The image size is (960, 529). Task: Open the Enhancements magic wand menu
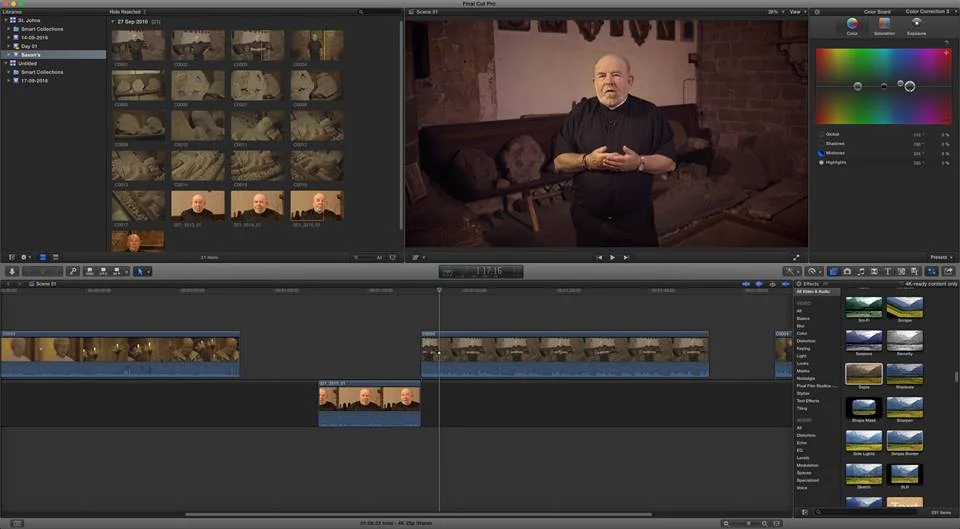point(791,271)
